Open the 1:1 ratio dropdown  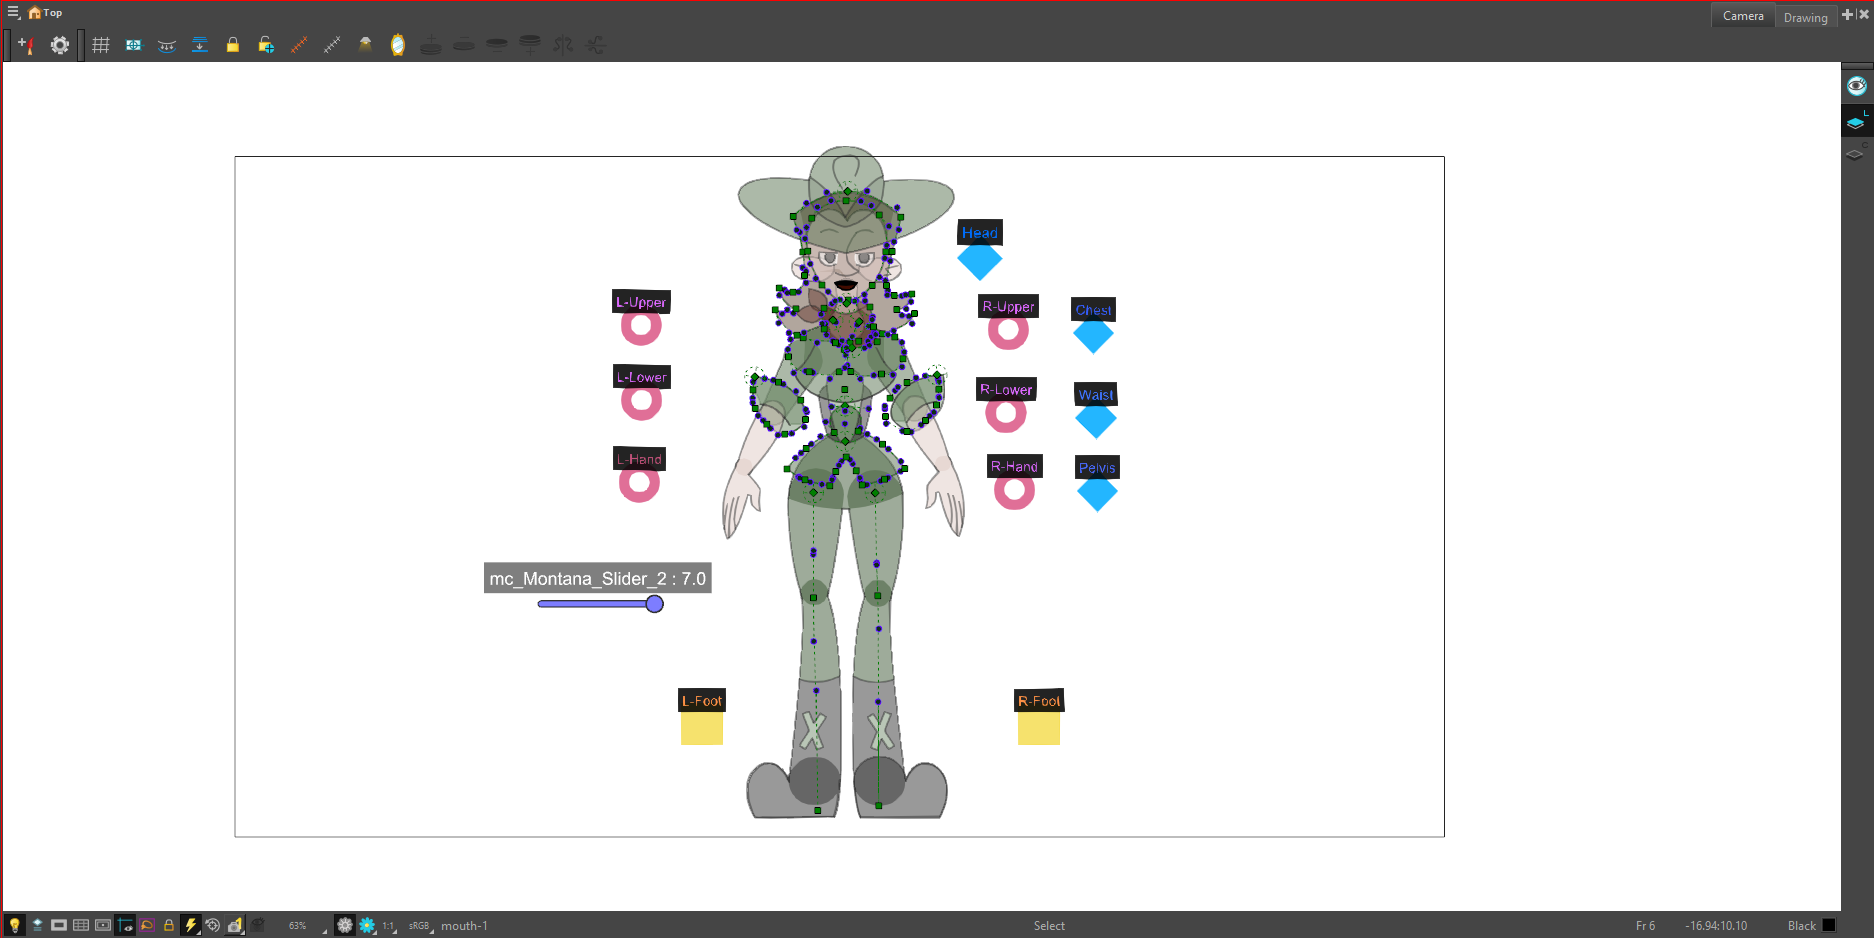point(389,926)
